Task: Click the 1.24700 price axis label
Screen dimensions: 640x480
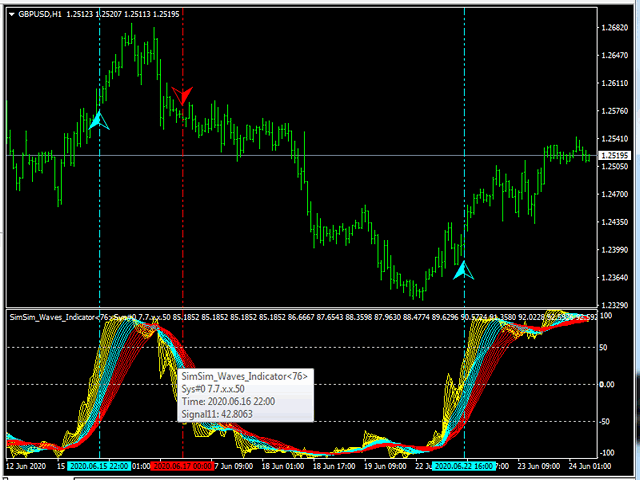Action: pyautogui.click(x=615, y=194)
